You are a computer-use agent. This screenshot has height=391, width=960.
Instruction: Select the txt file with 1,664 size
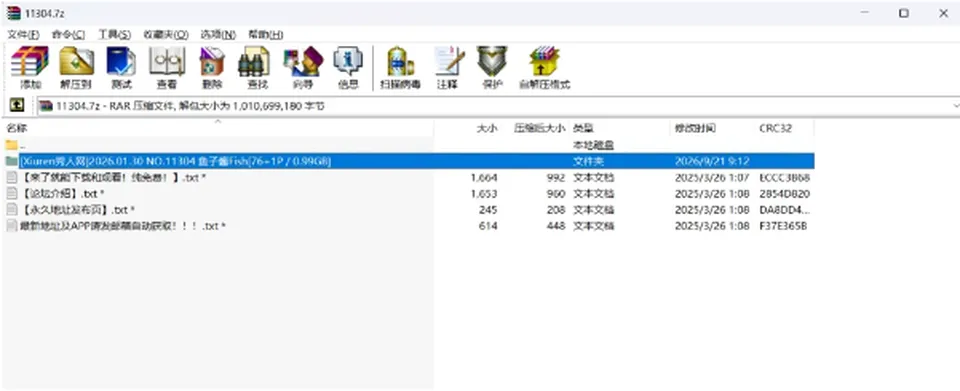[112, 177]
